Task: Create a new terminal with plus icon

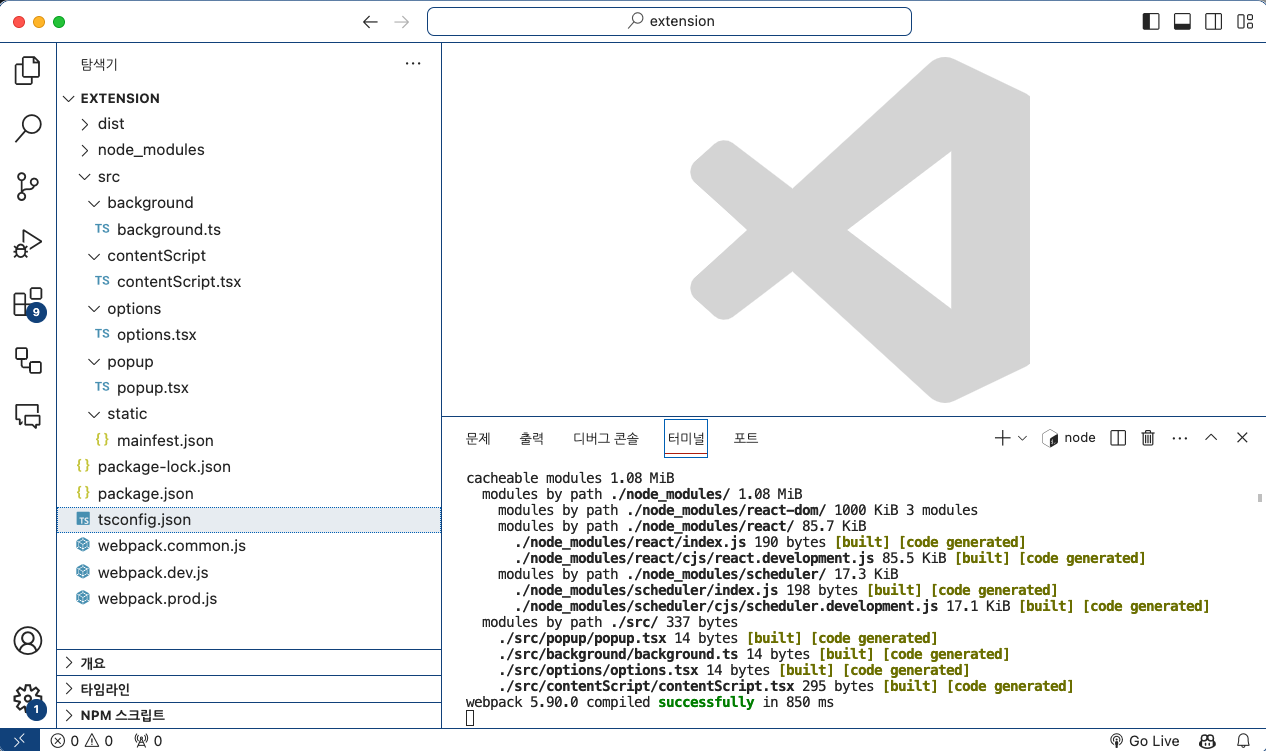Action: tap(1002, 438)
